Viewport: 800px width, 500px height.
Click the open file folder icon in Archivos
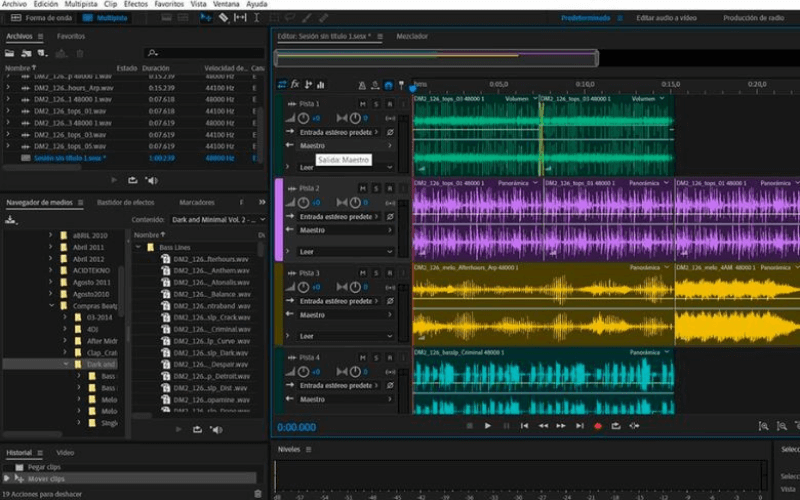pyautogui.click(x=9, y=52)
